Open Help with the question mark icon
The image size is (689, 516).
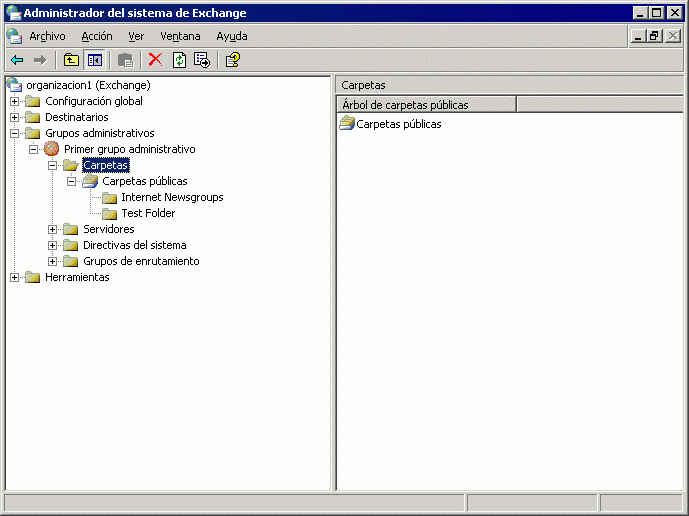pyautogui.click(x=232, y=60)
